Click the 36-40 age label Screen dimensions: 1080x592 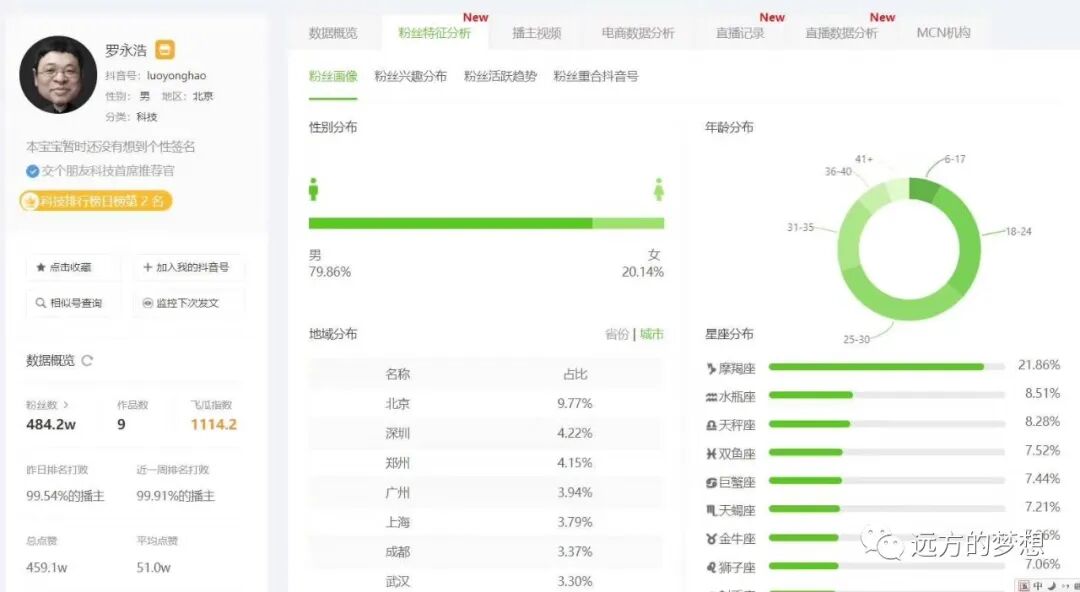tap(838, 171)
